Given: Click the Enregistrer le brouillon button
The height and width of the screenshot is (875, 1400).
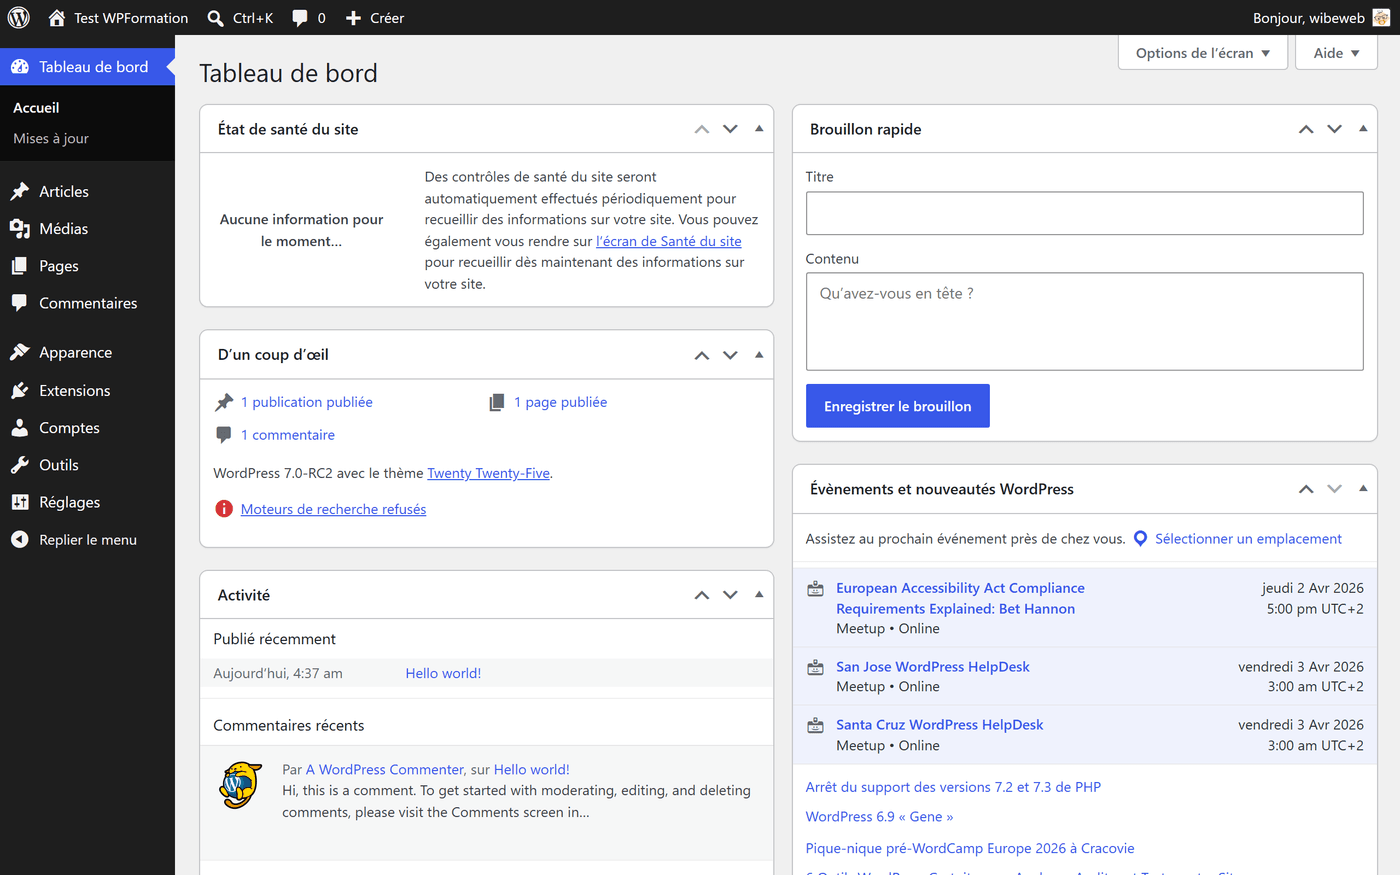Looking at the screenshot, I should point(897,405).
